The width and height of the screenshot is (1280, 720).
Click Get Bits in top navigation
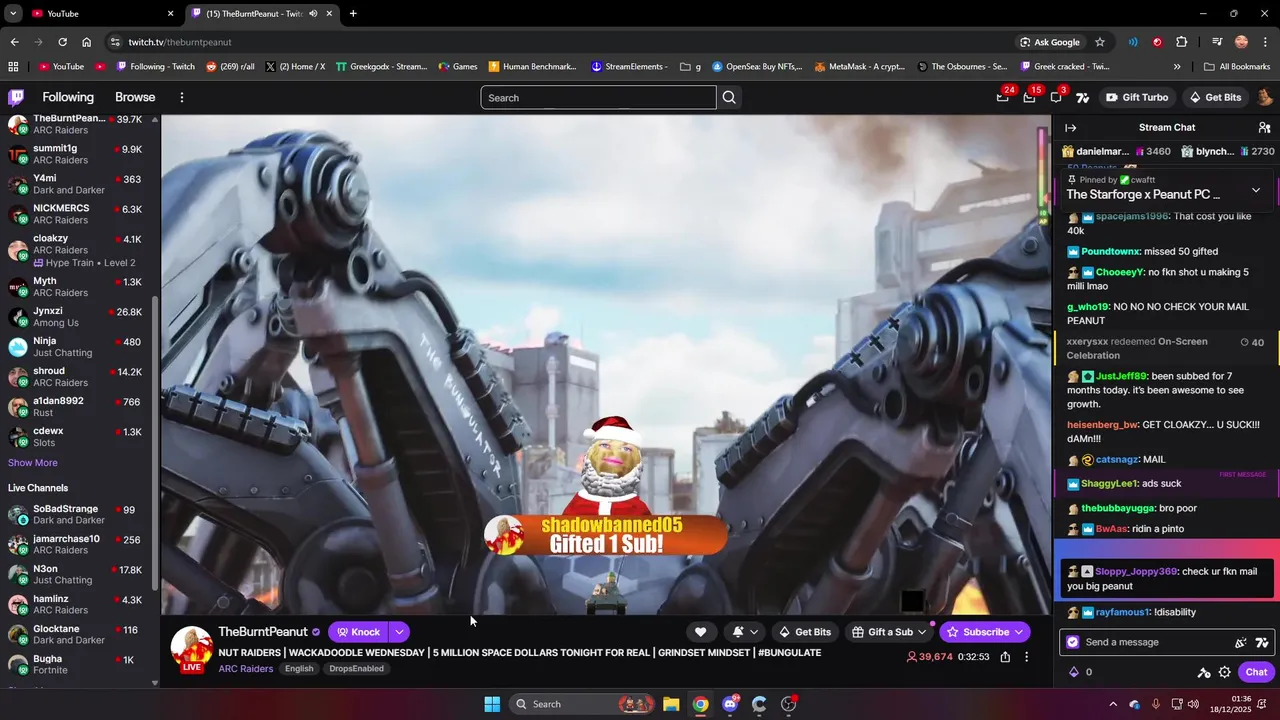[1214, 97]
